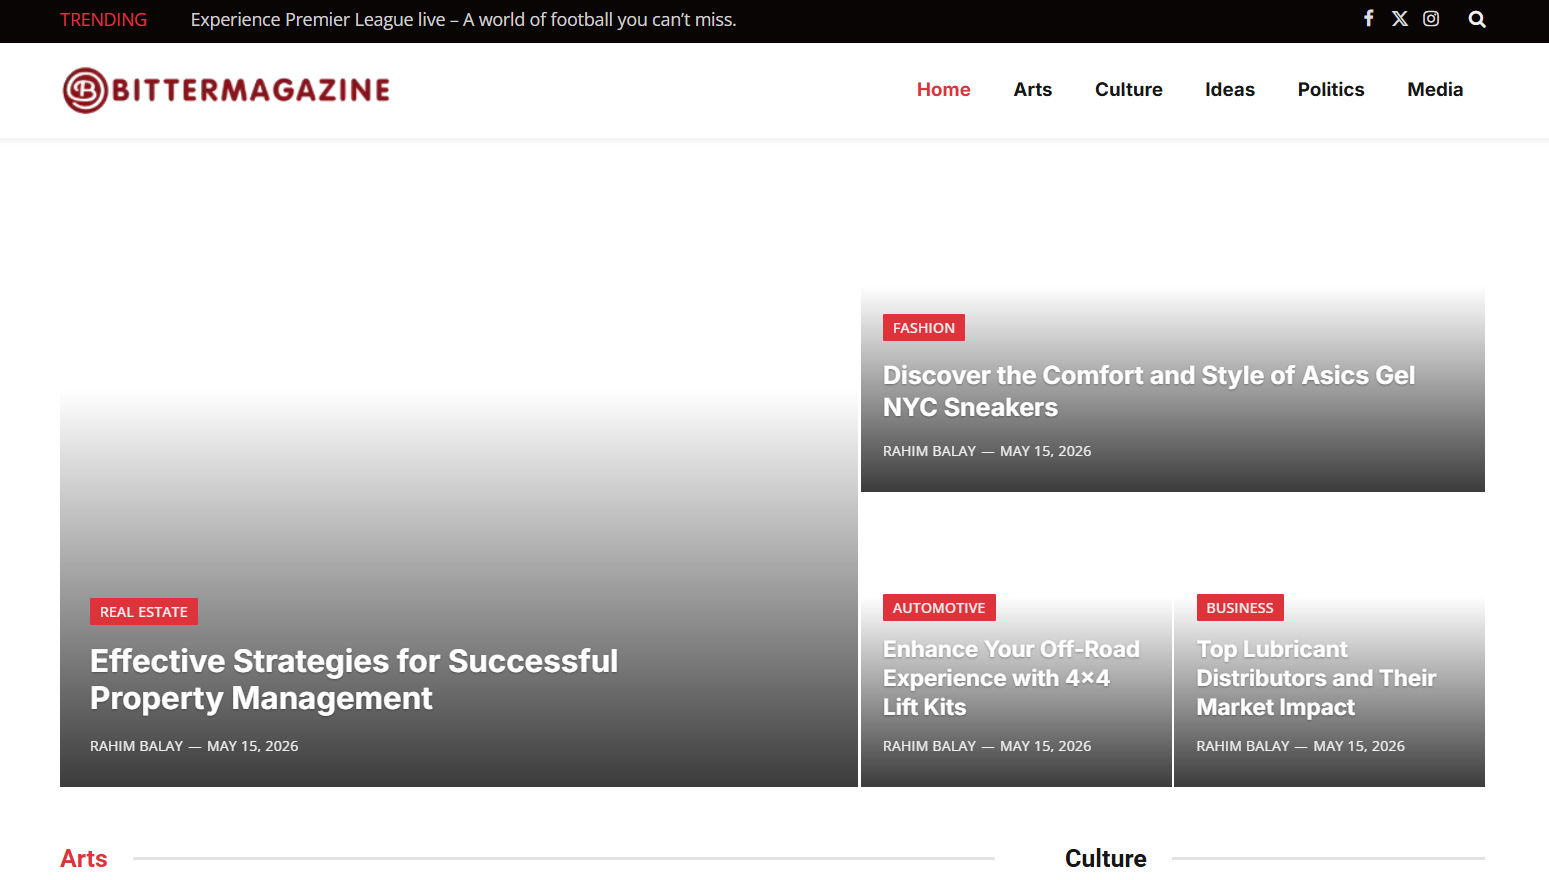This screenshot has height=880, width=1549.
Task: Open the Ideas menu item
Action: pos(1230,89)
